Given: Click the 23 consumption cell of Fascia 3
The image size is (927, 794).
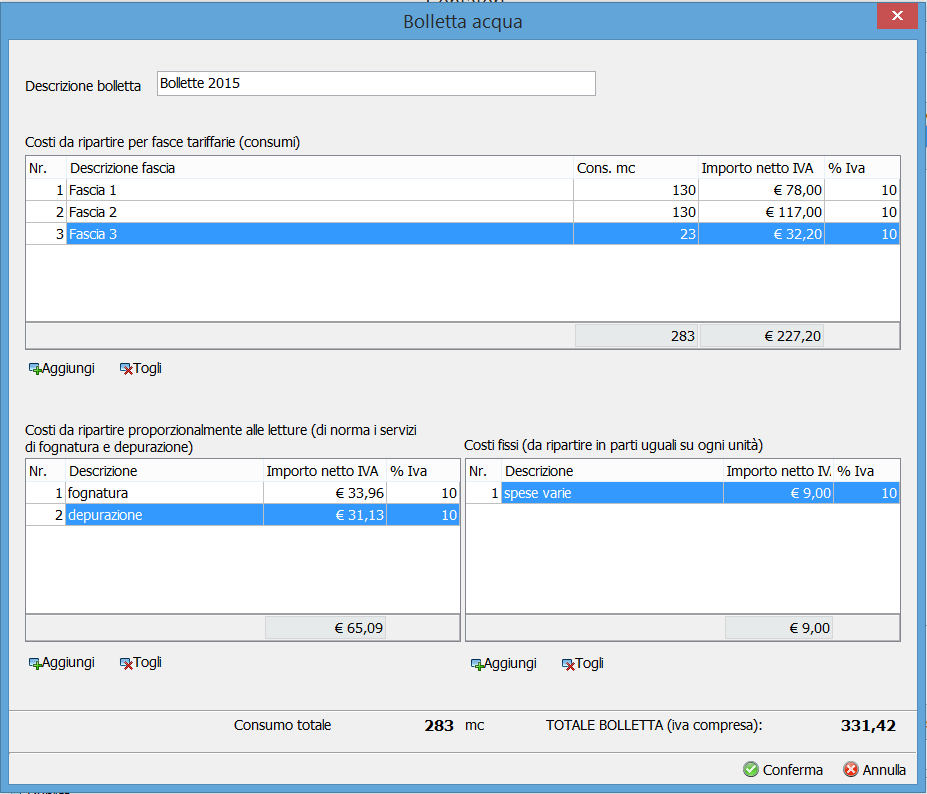Looking at the screenshot, I should pyautogui.click(x=636, y=234).
